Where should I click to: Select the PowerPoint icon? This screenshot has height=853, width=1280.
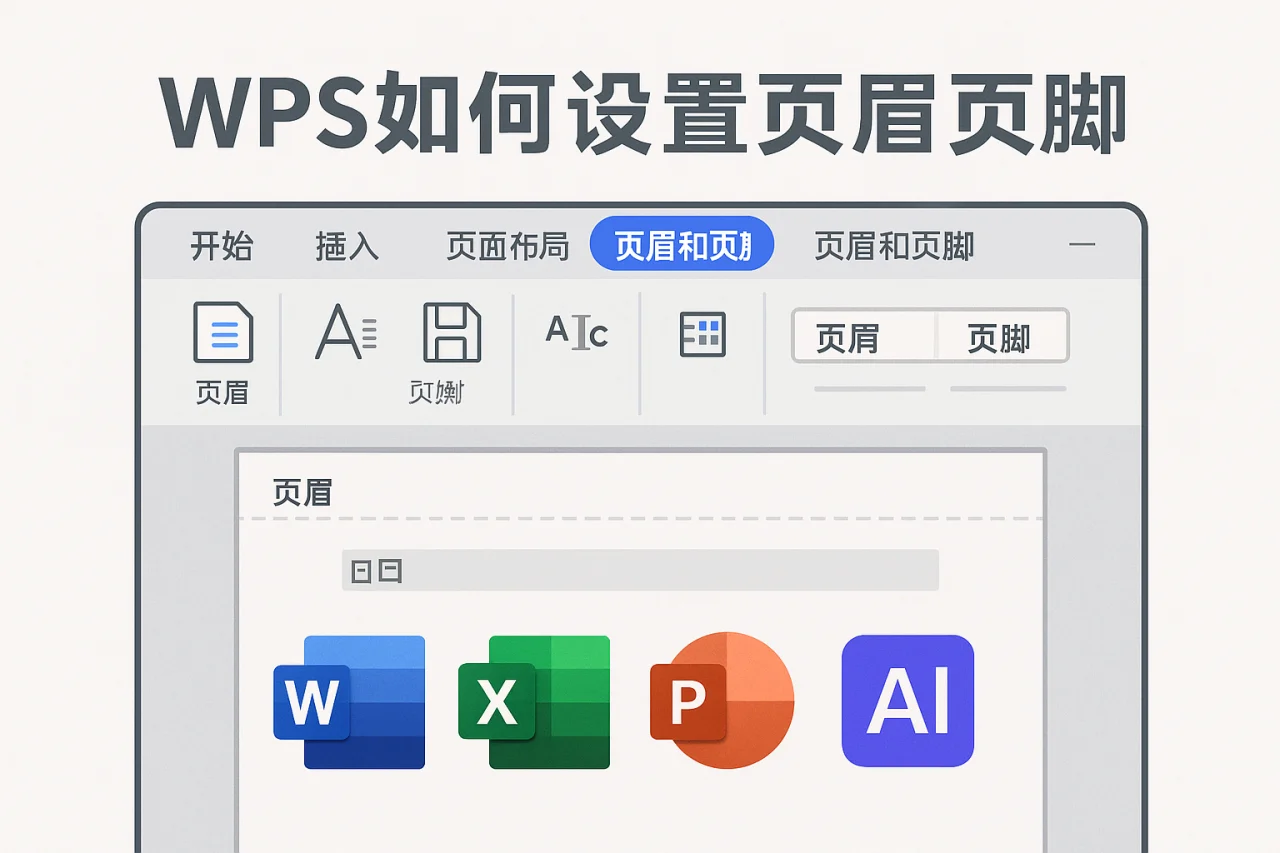pos(720,699)
